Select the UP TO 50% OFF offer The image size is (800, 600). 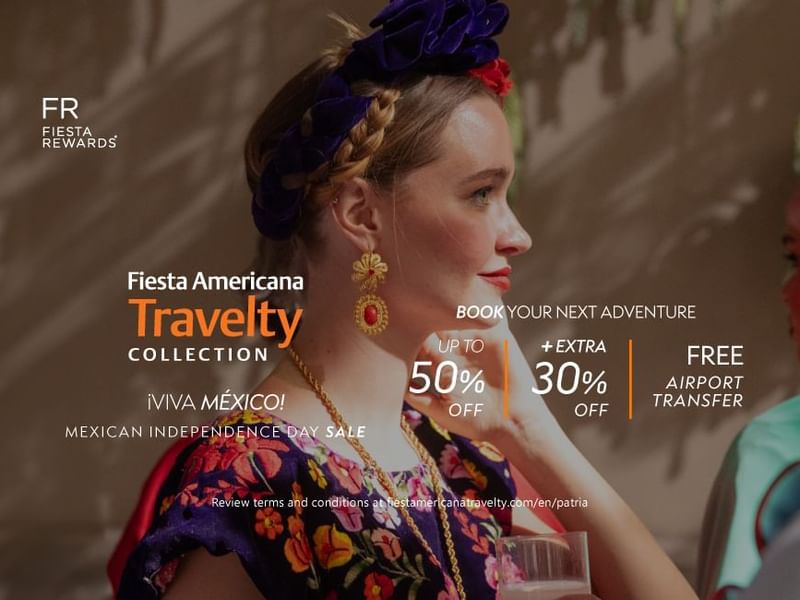pos(447,378)
